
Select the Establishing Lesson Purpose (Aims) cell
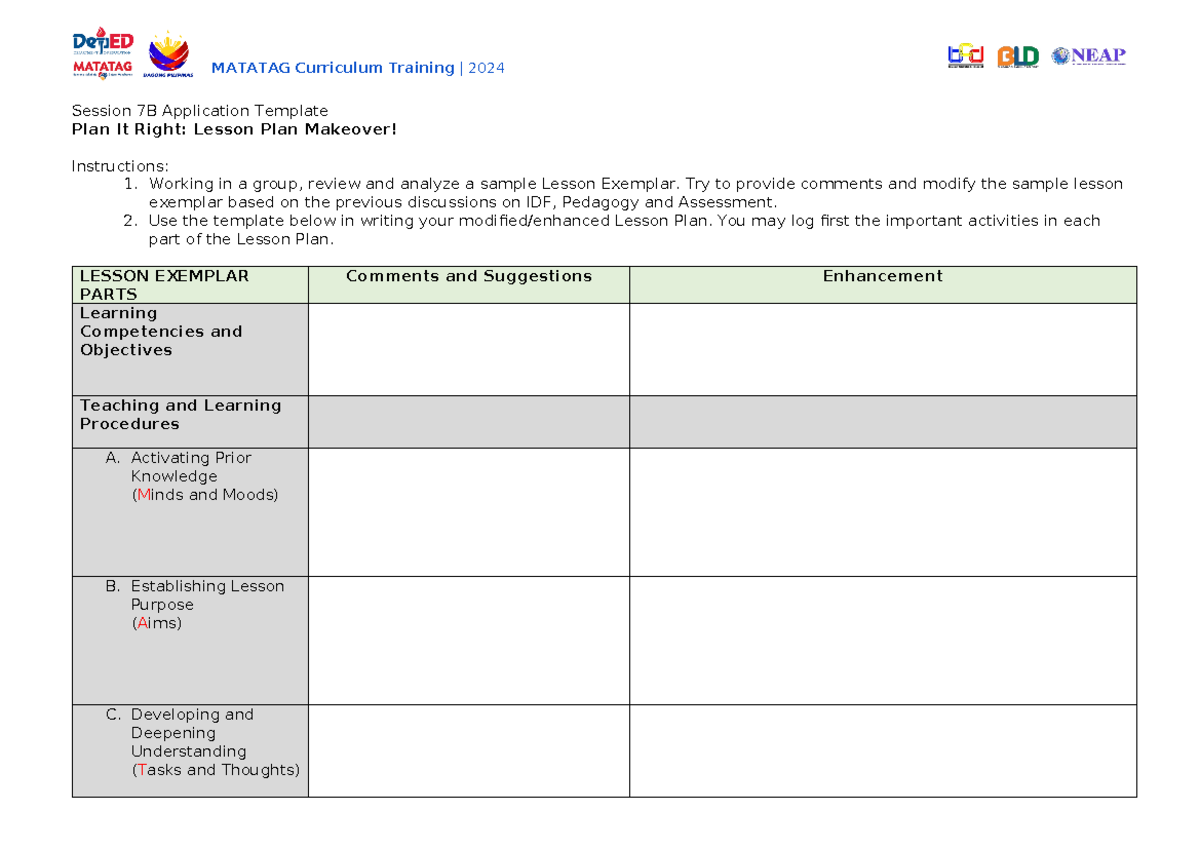(190, 638)
